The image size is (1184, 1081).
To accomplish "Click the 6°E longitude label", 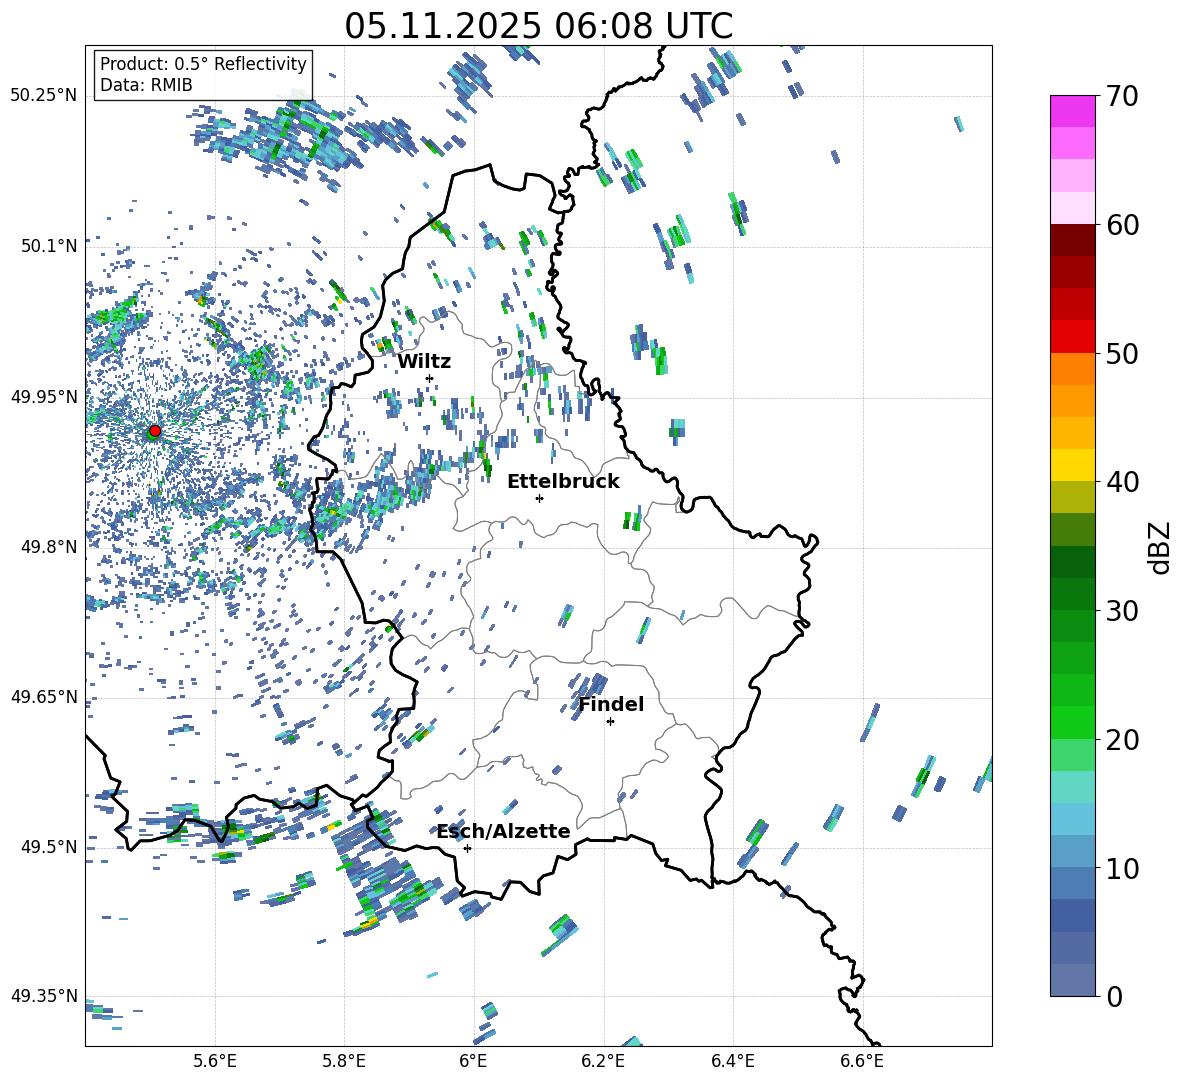I will click(x=473, y=1061).
